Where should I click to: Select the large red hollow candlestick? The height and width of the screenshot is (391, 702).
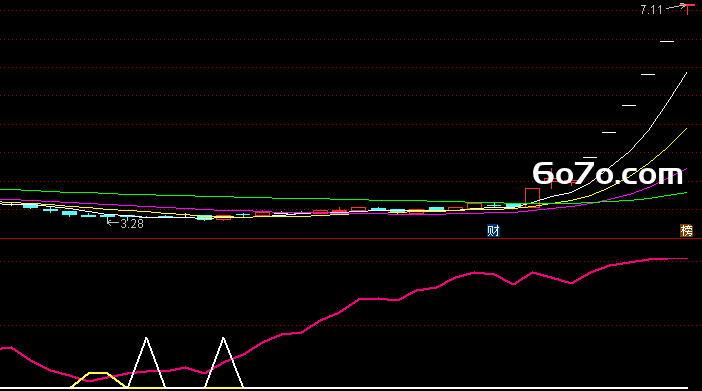pyautogui.click(x=532, y=196)
